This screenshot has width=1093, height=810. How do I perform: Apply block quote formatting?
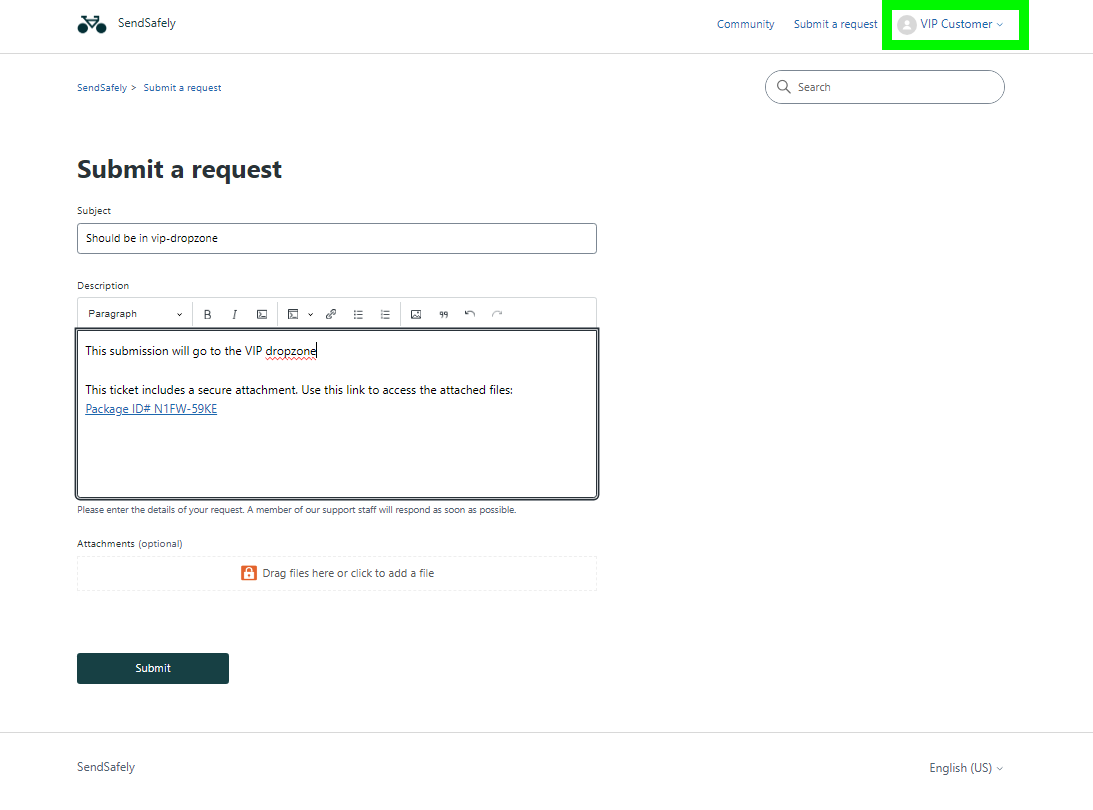click(x=443, y=314)
